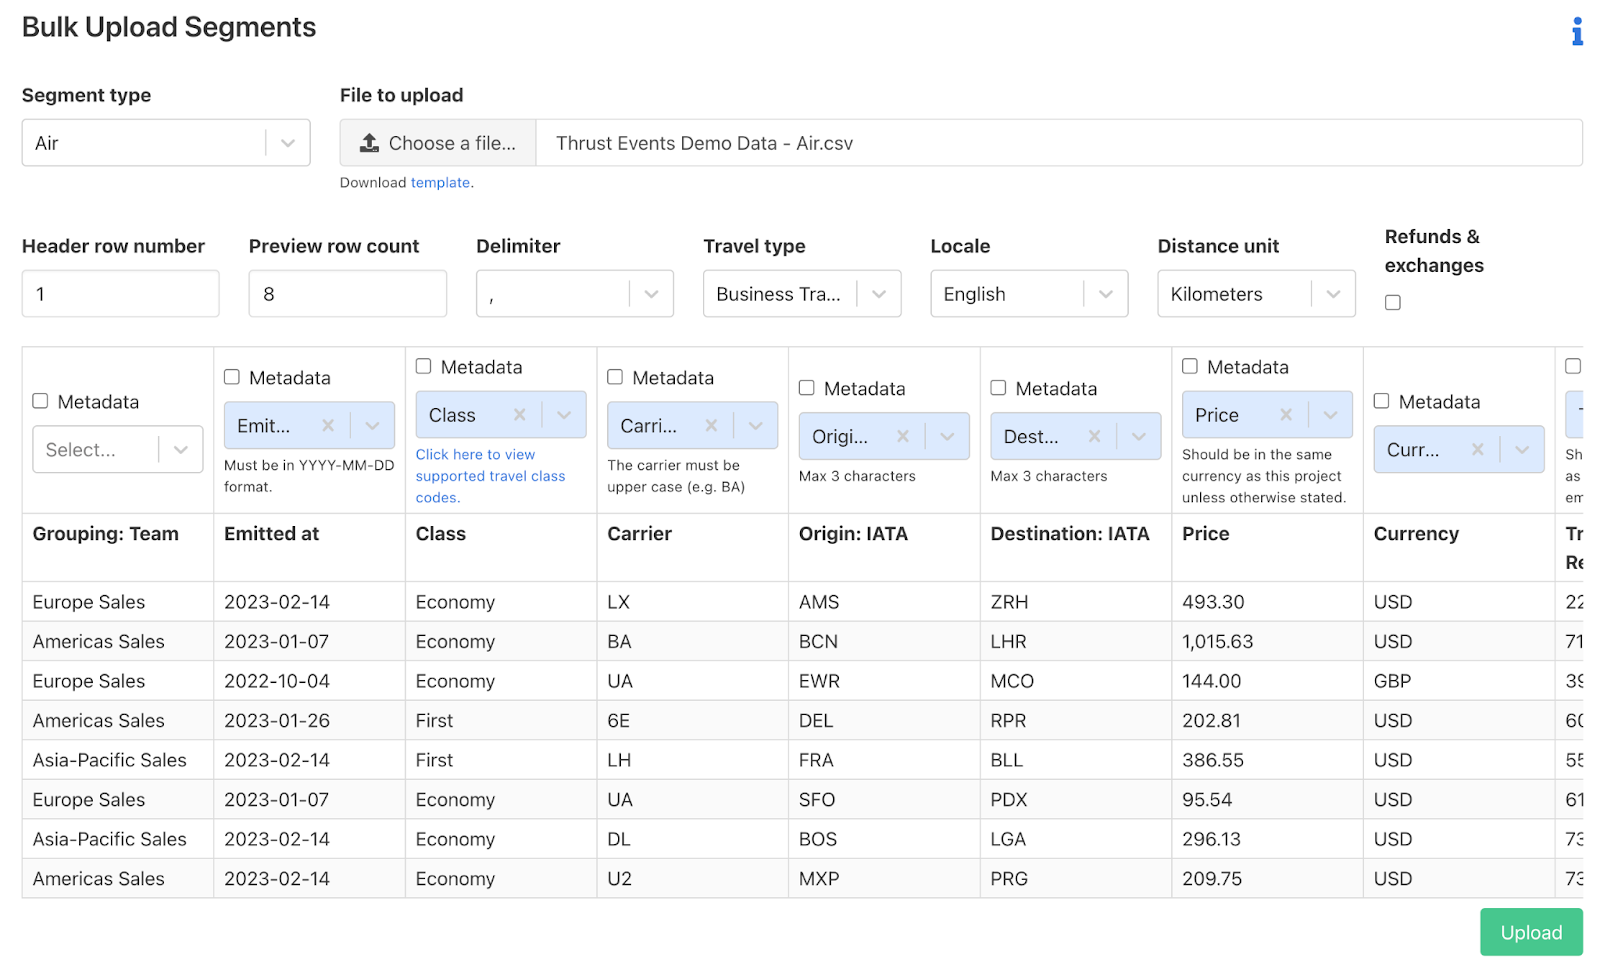Clear the Origin column mapping
This screenshot has width=1600, height=962.
903,437
